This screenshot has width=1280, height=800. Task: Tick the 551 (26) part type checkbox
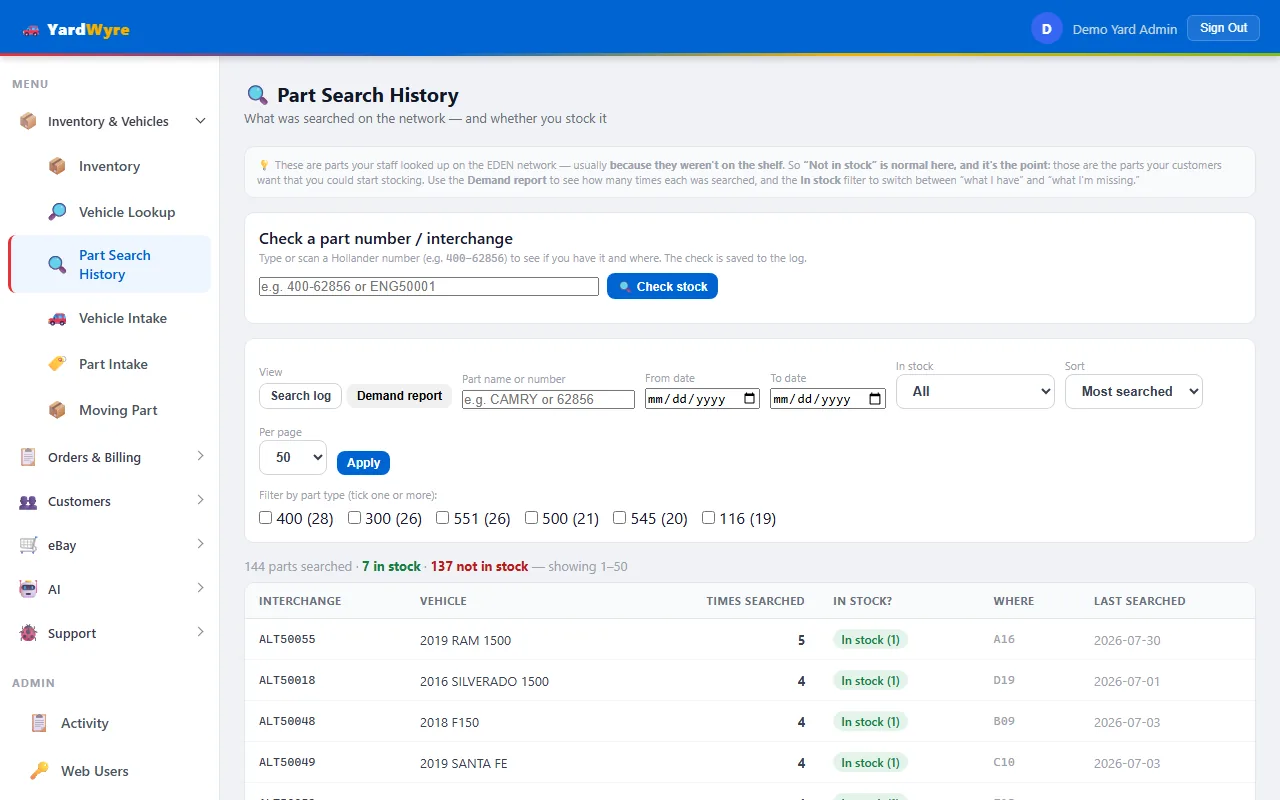(x=443, y=518)
